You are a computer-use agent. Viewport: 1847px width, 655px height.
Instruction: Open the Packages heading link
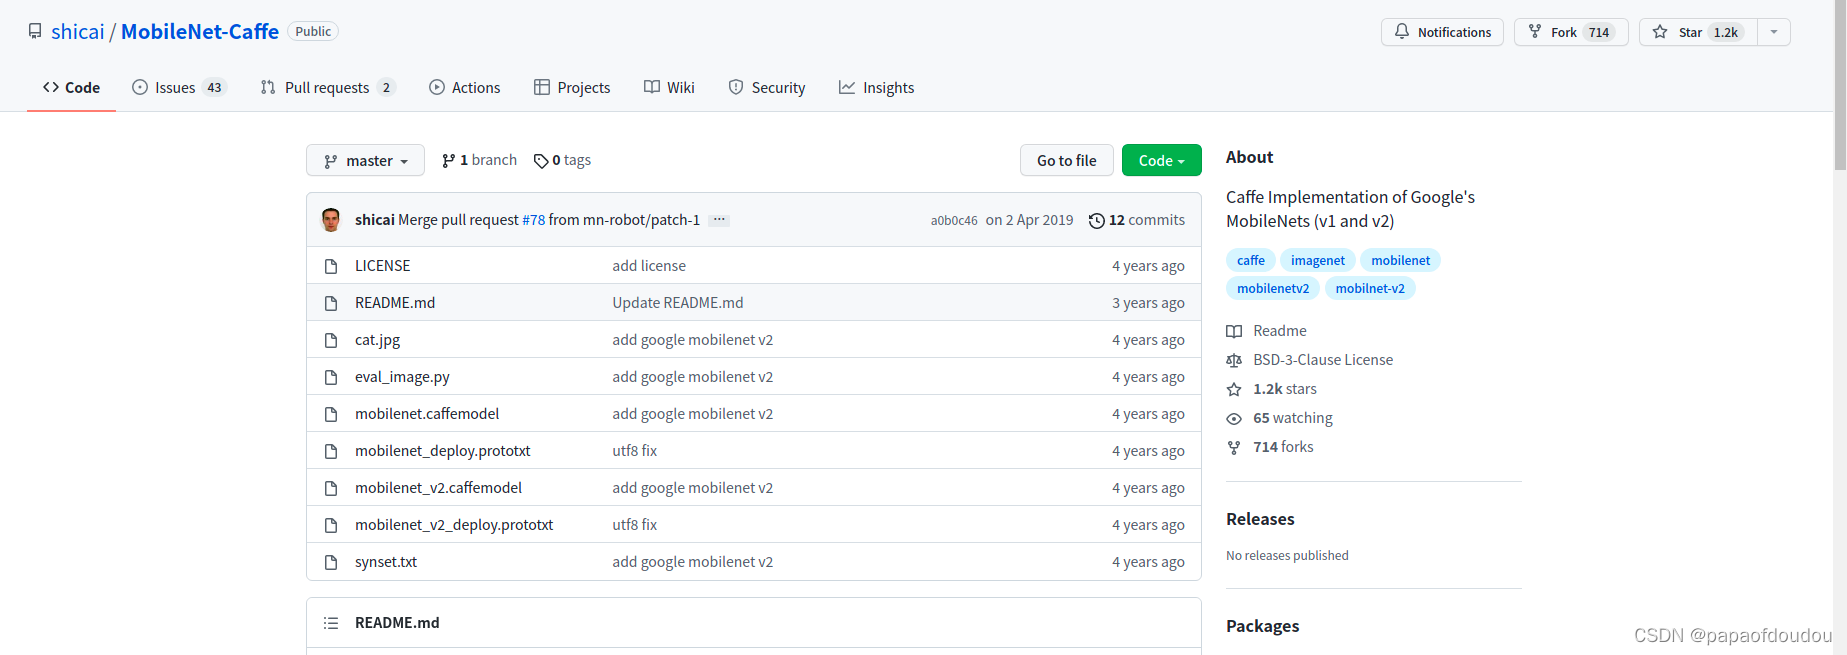coord(1263,626)
